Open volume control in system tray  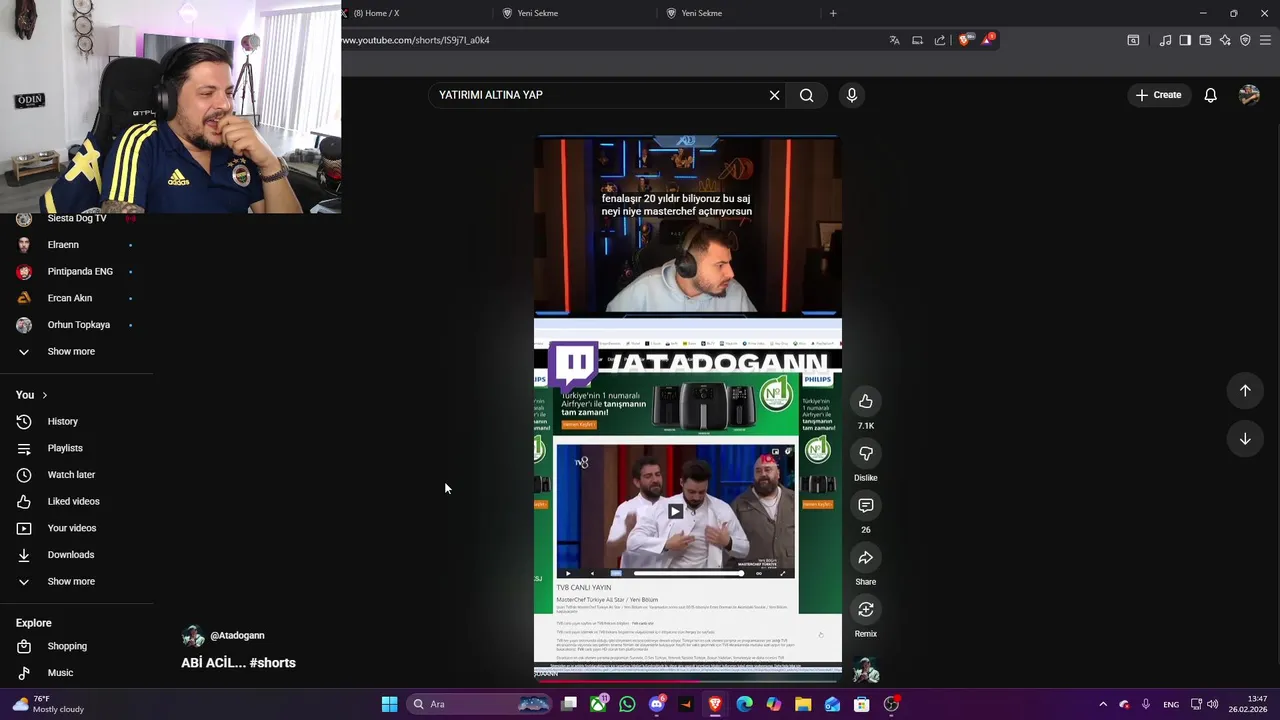(1212, 704)
